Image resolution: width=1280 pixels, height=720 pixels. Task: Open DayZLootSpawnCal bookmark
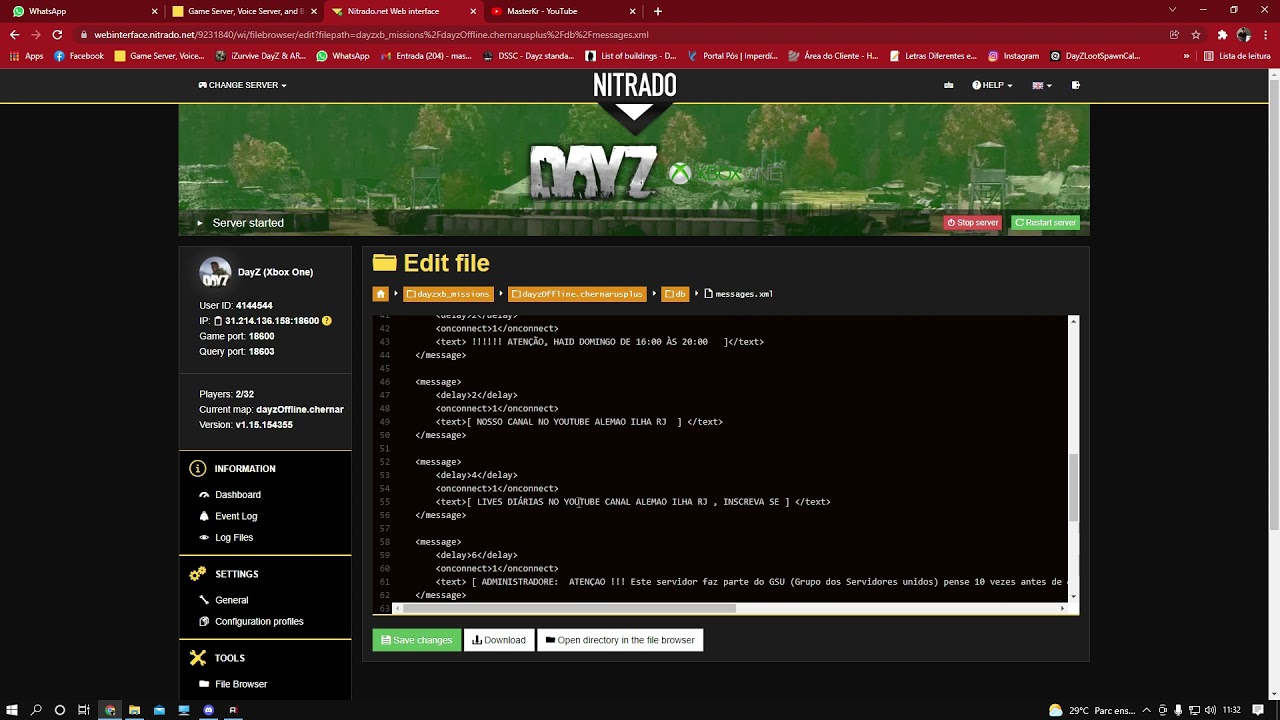pos(1095,56)
